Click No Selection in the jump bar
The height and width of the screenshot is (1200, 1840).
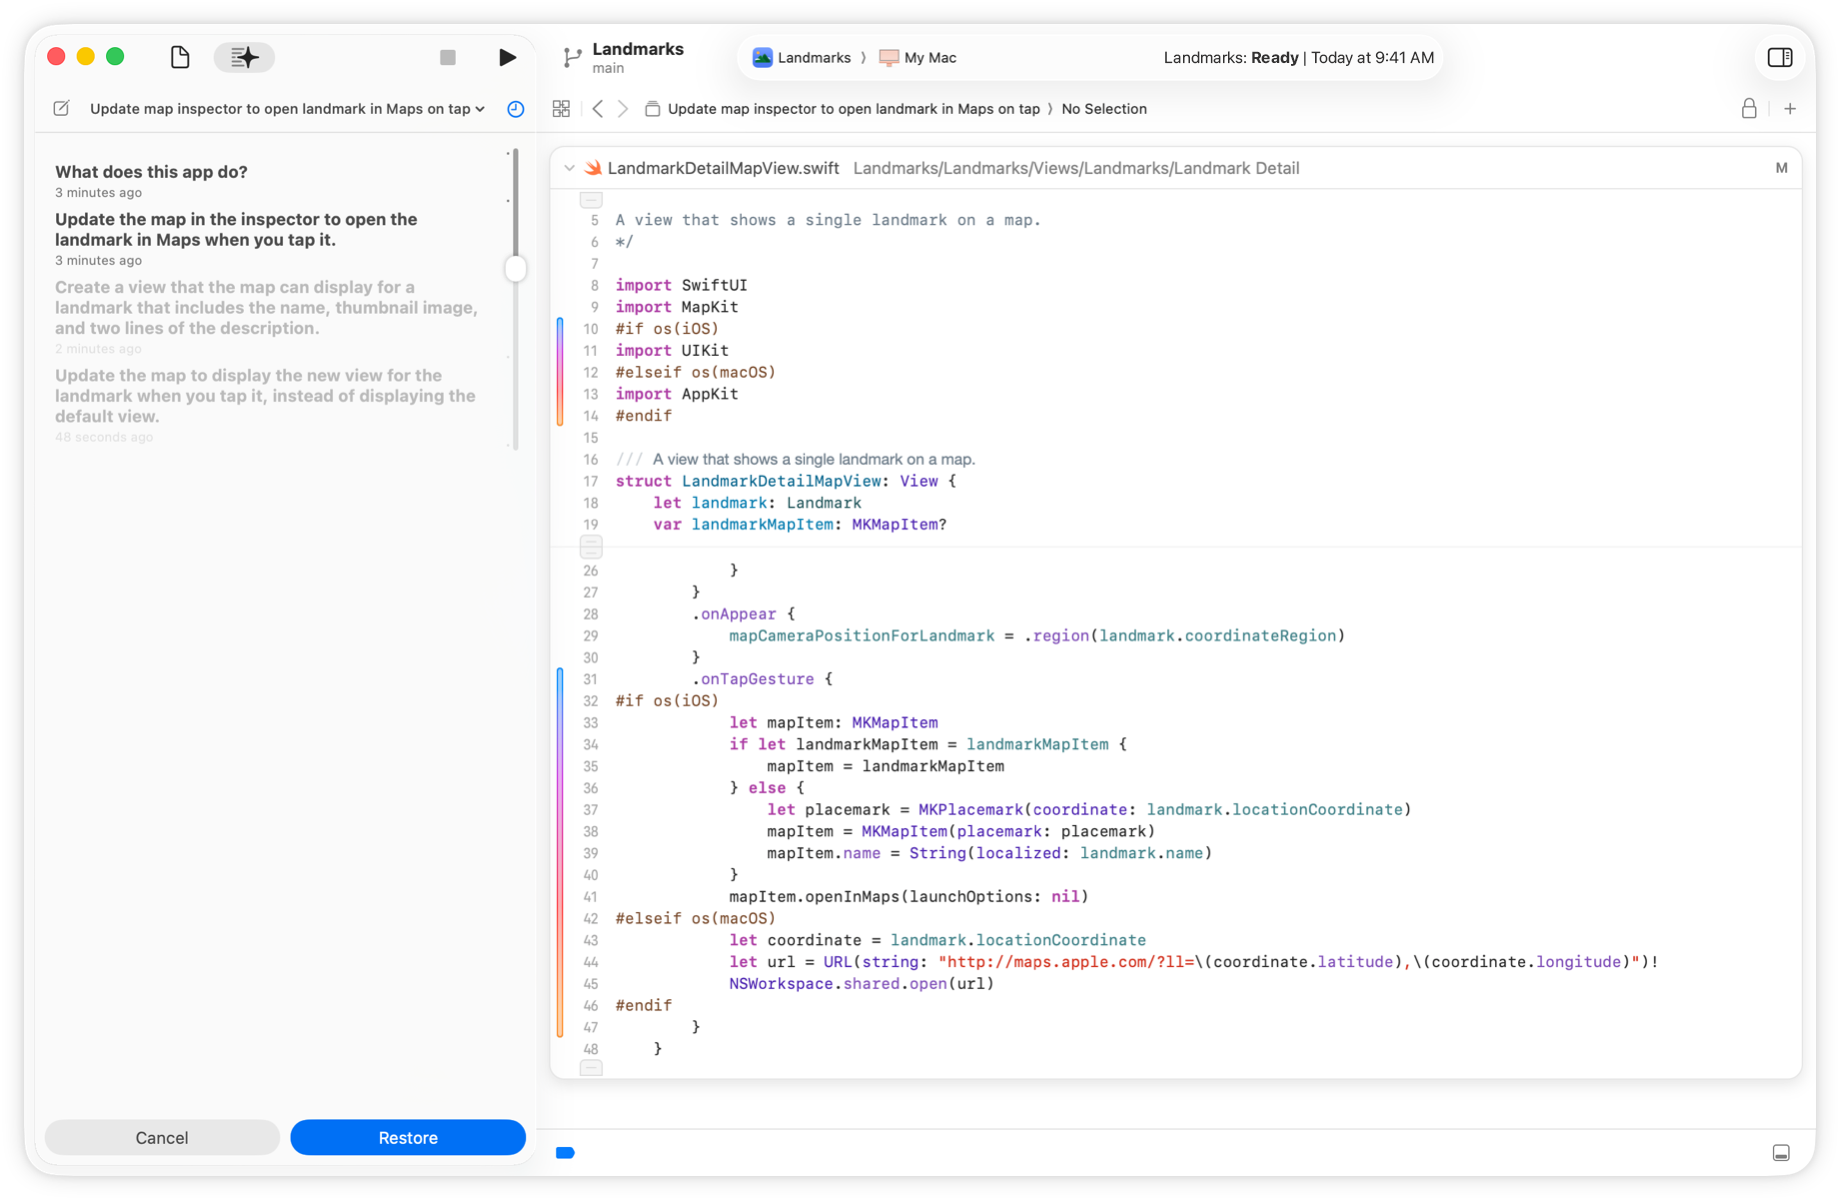pyautogui.click(x=1104, y=108)
